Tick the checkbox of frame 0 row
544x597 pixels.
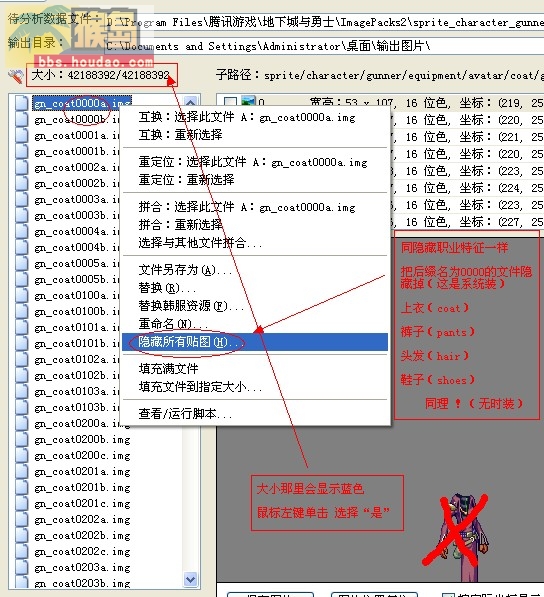click(230, 102)
